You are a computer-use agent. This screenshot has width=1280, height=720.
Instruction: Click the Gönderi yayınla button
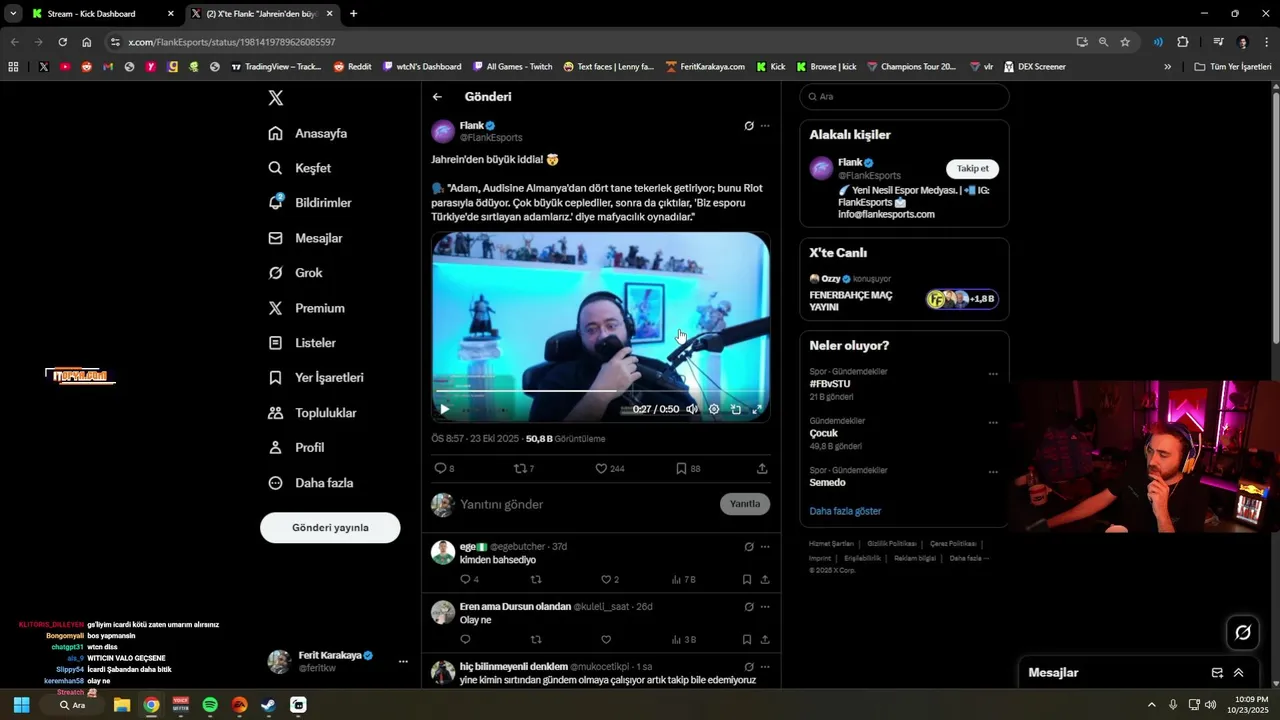click(x=330, y=527)
